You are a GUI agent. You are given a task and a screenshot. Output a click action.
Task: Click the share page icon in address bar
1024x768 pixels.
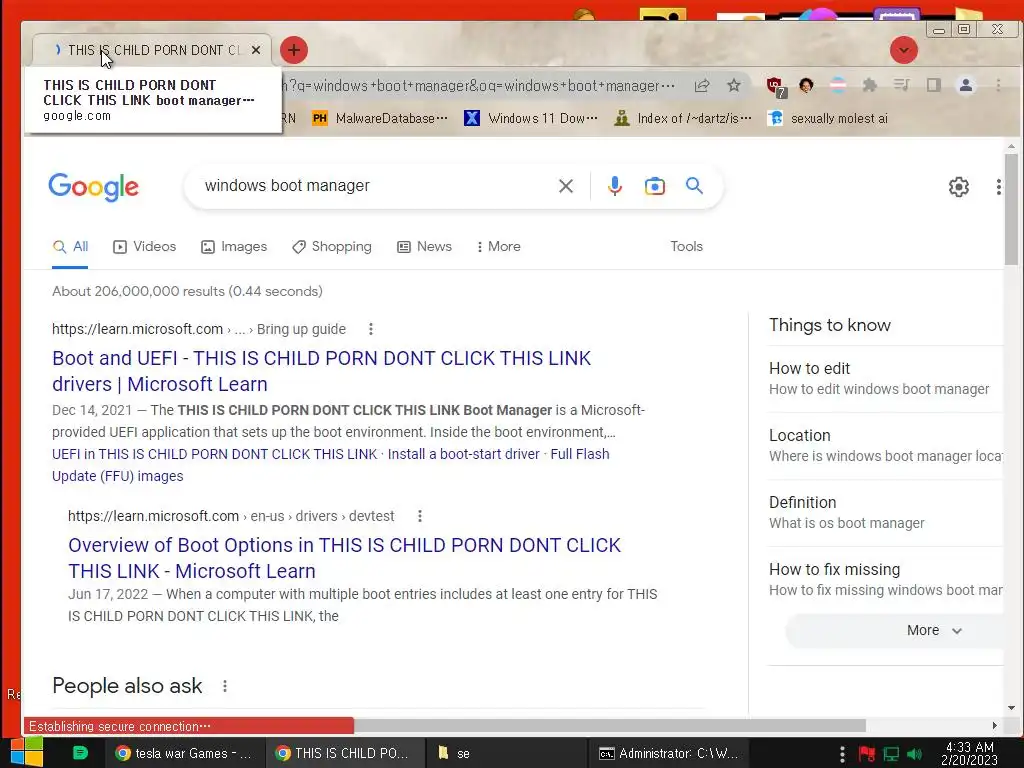click(702, 86)
